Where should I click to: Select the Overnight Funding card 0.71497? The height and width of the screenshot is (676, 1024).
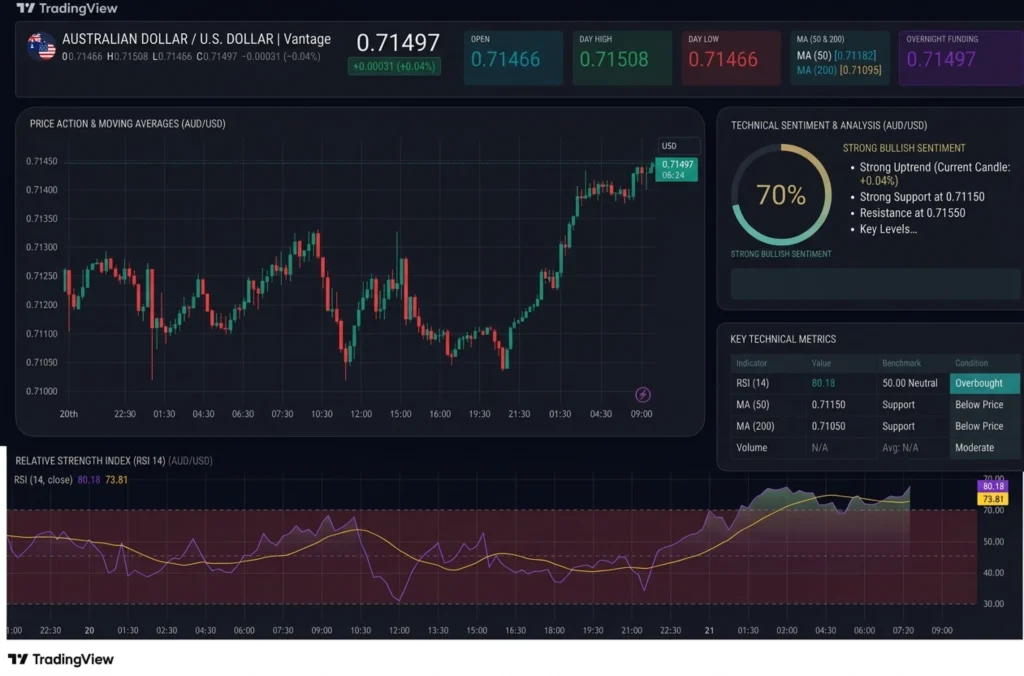pos(961,57)
